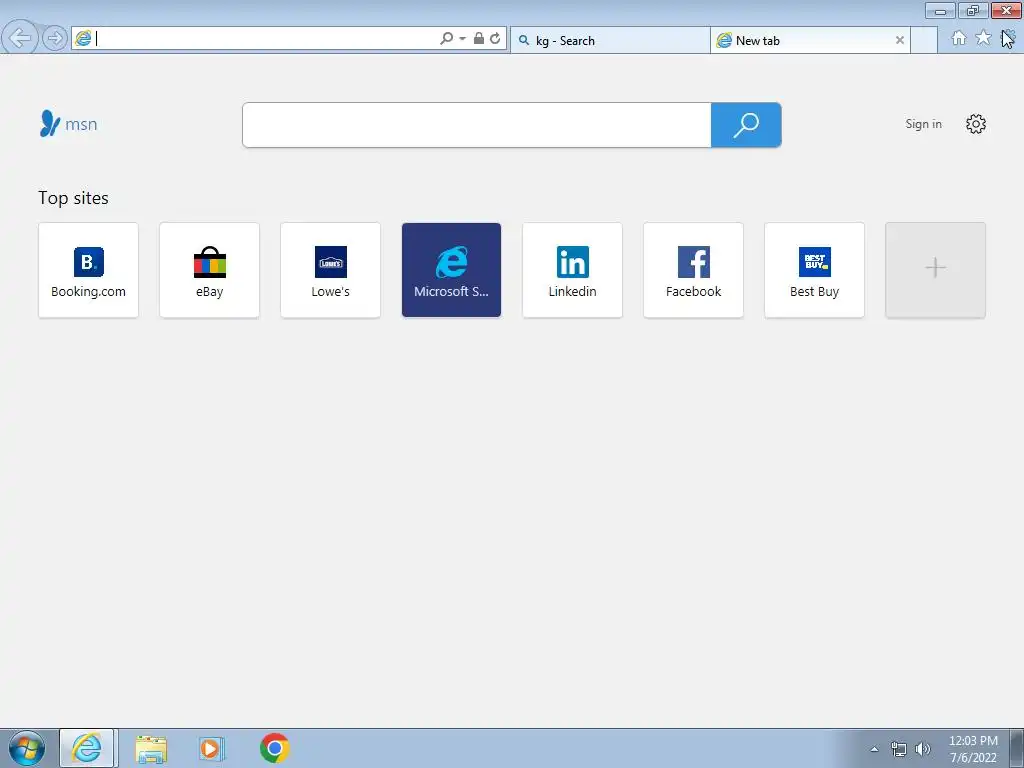Close the New tab tab
Image resolution: width=1024 pixels, height=768 pixels.
click(x=900, y=40)
